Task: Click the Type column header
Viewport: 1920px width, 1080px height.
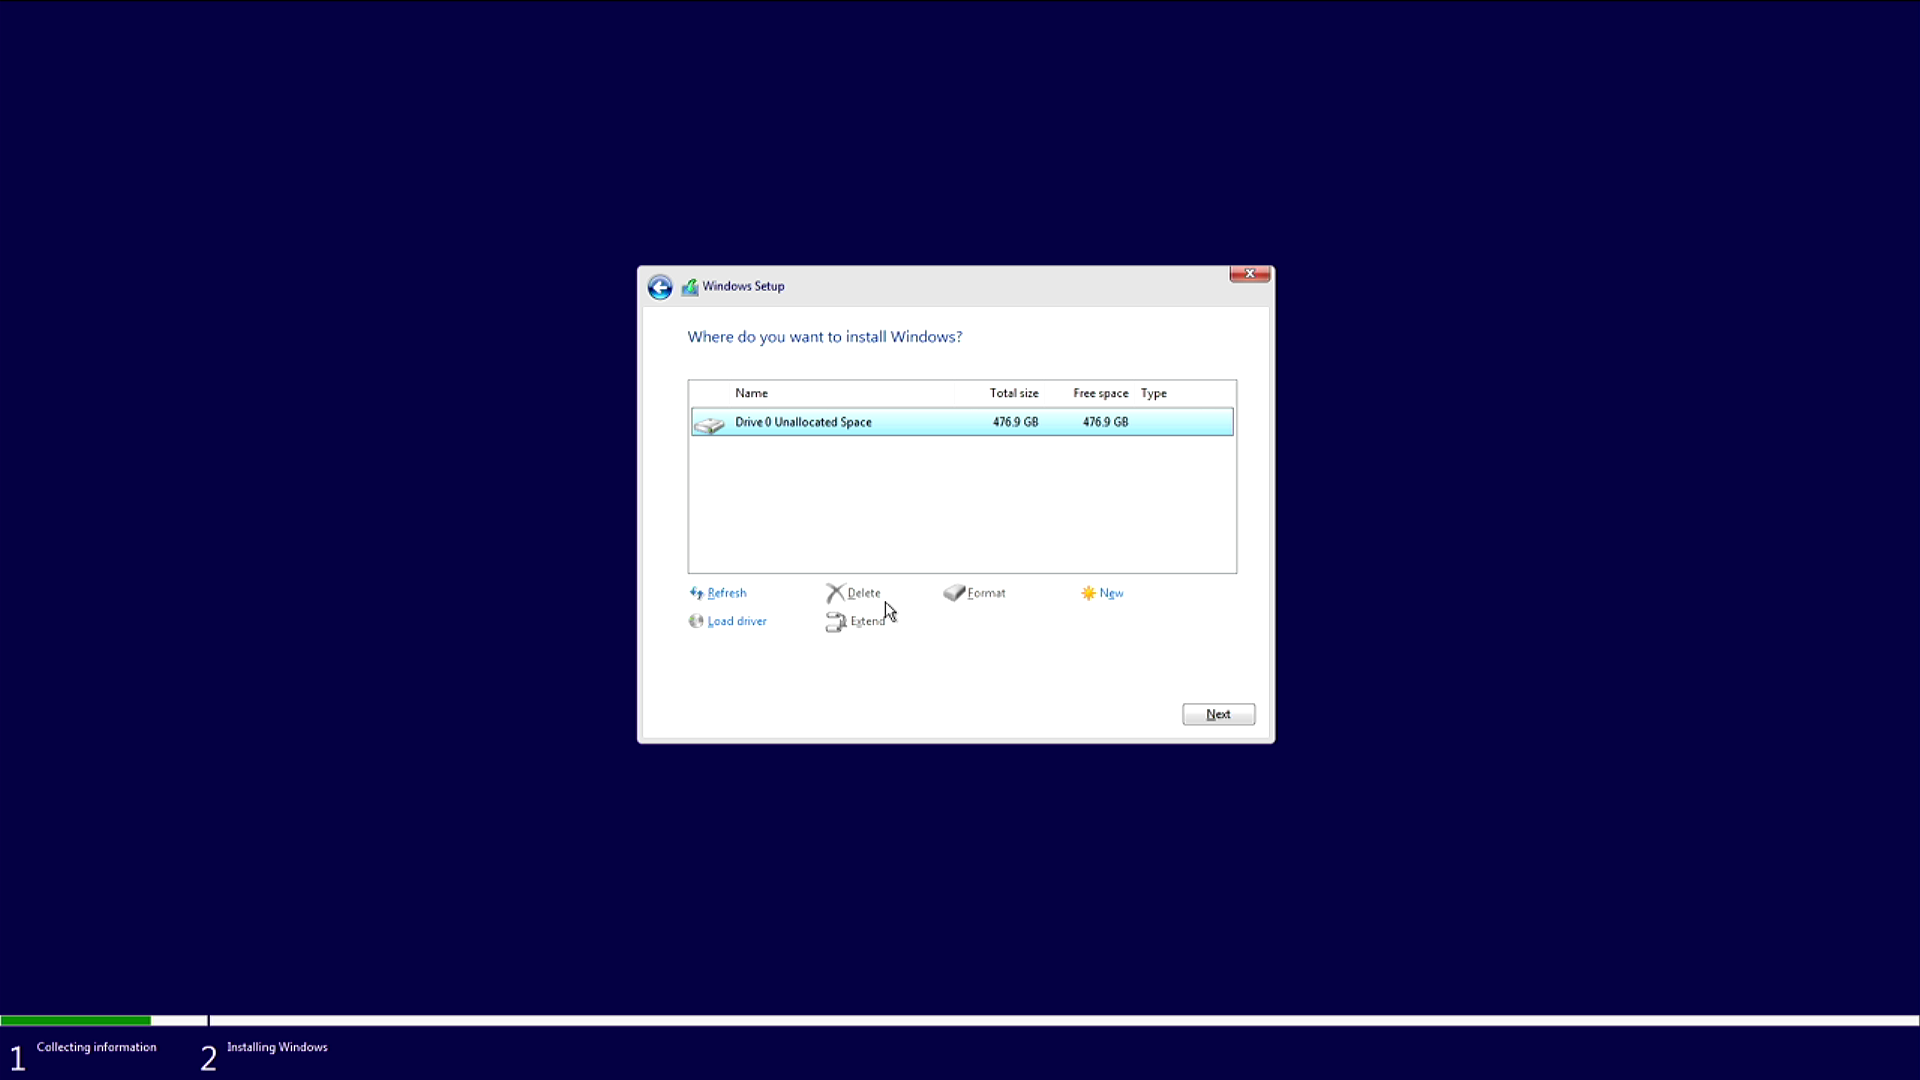Action: coord(1154,393)
